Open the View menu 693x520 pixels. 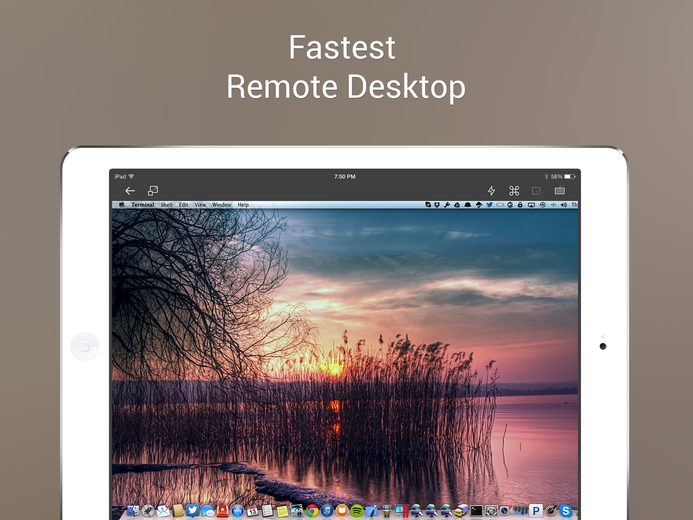pyautogui.click(x=200, y=205)
